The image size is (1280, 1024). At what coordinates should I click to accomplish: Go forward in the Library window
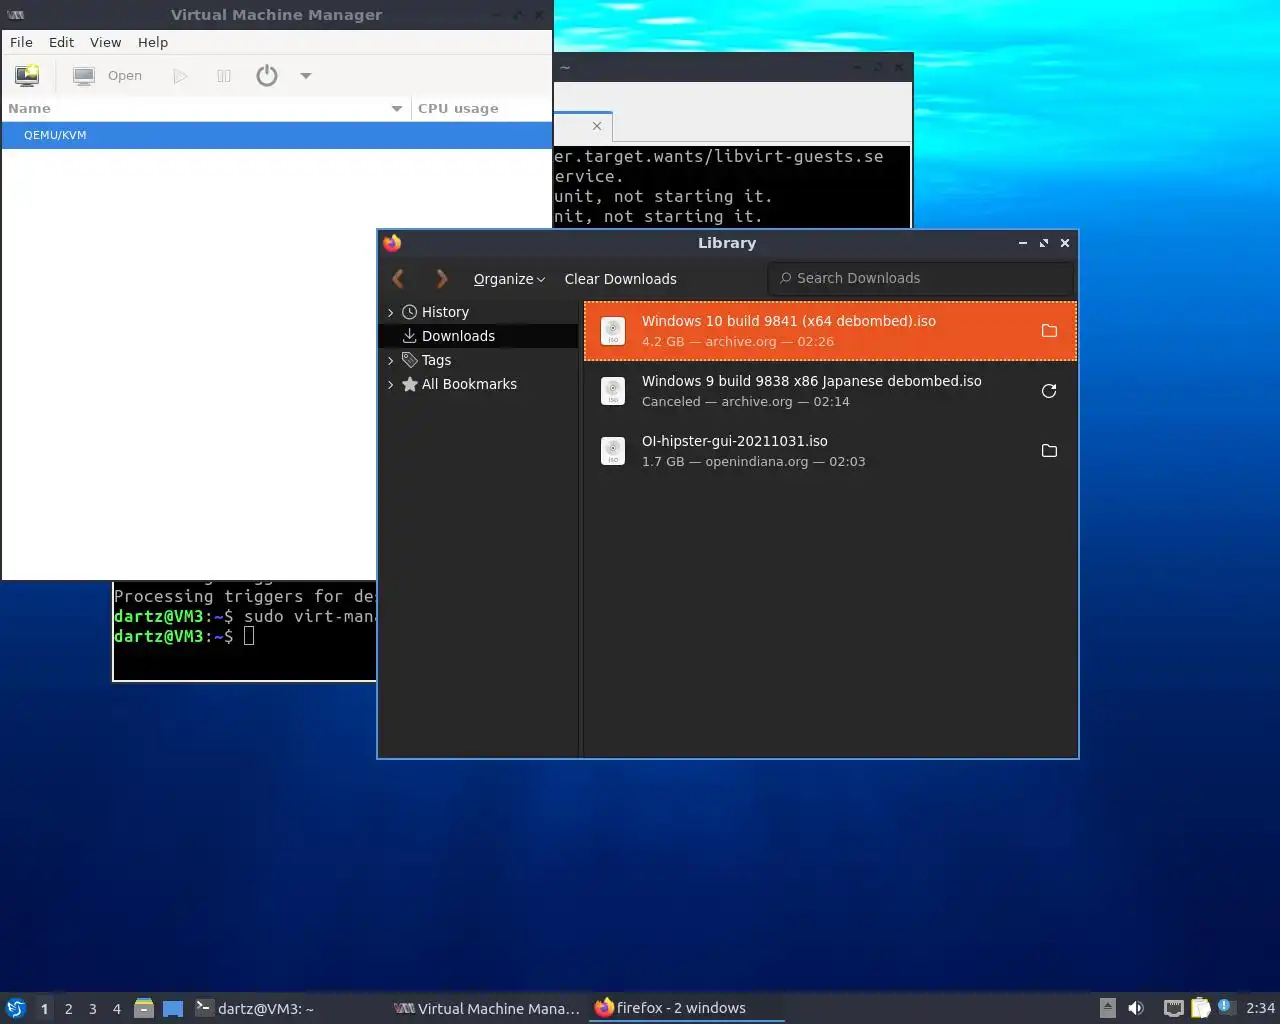[x=442, y=279]
